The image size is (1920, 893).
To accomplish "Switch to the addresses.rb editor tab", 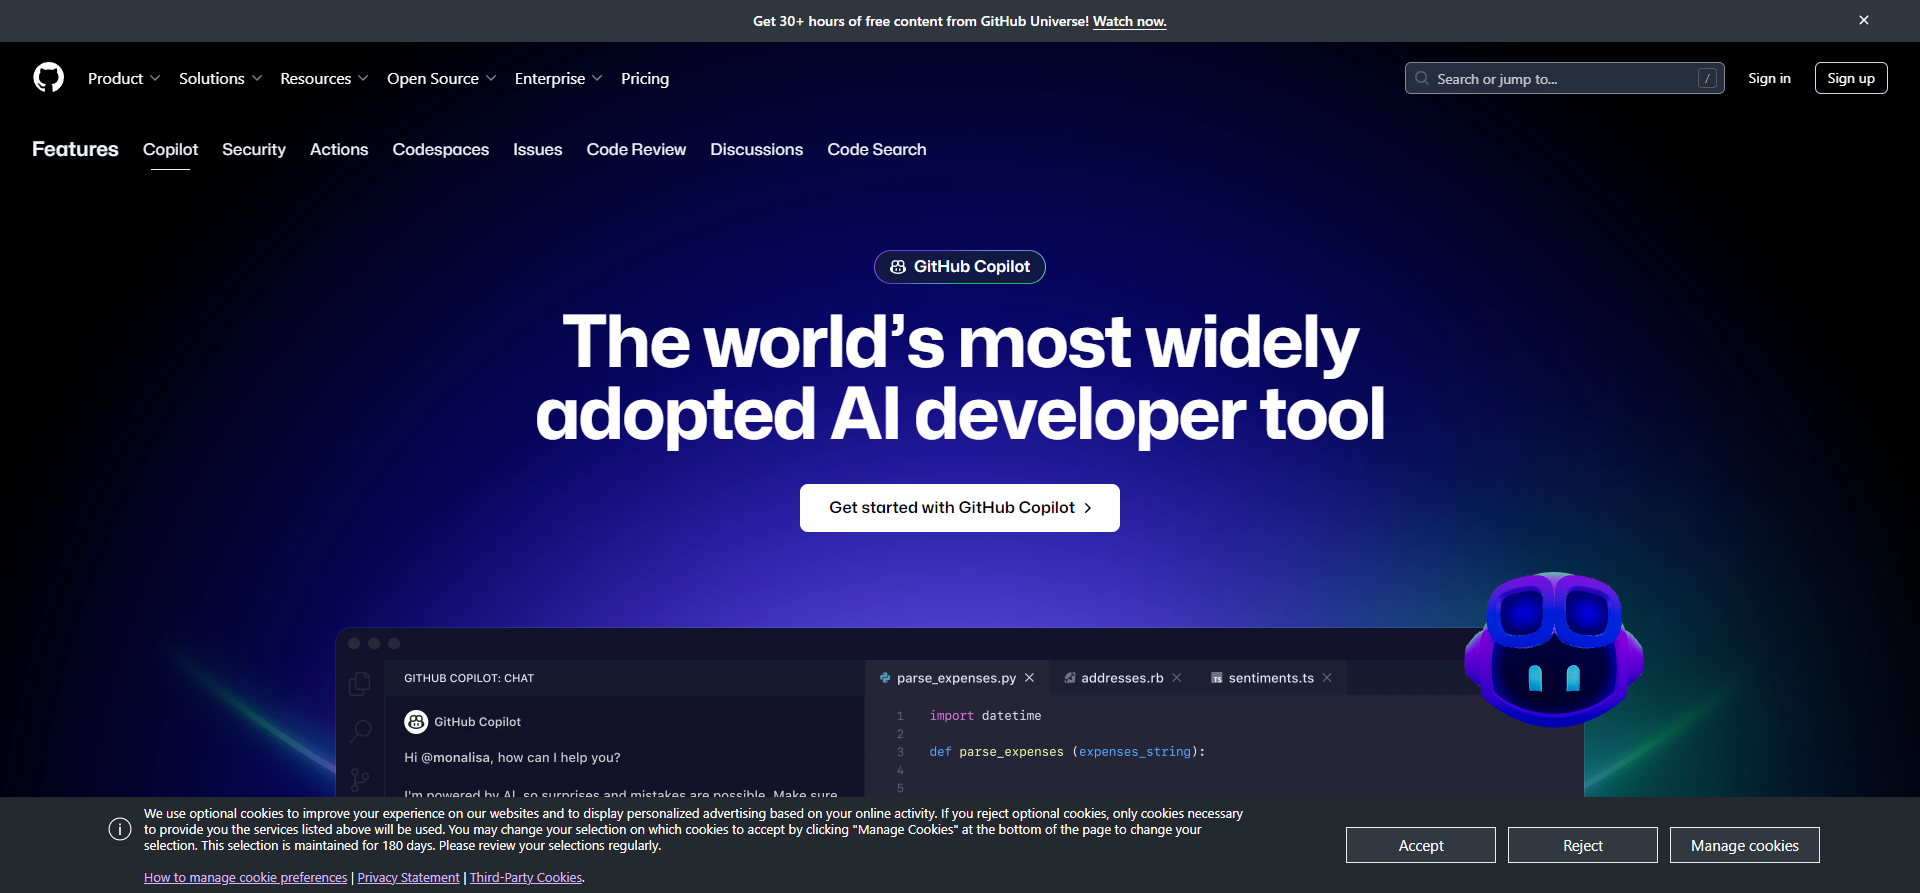I will (x=1122, y=678).
